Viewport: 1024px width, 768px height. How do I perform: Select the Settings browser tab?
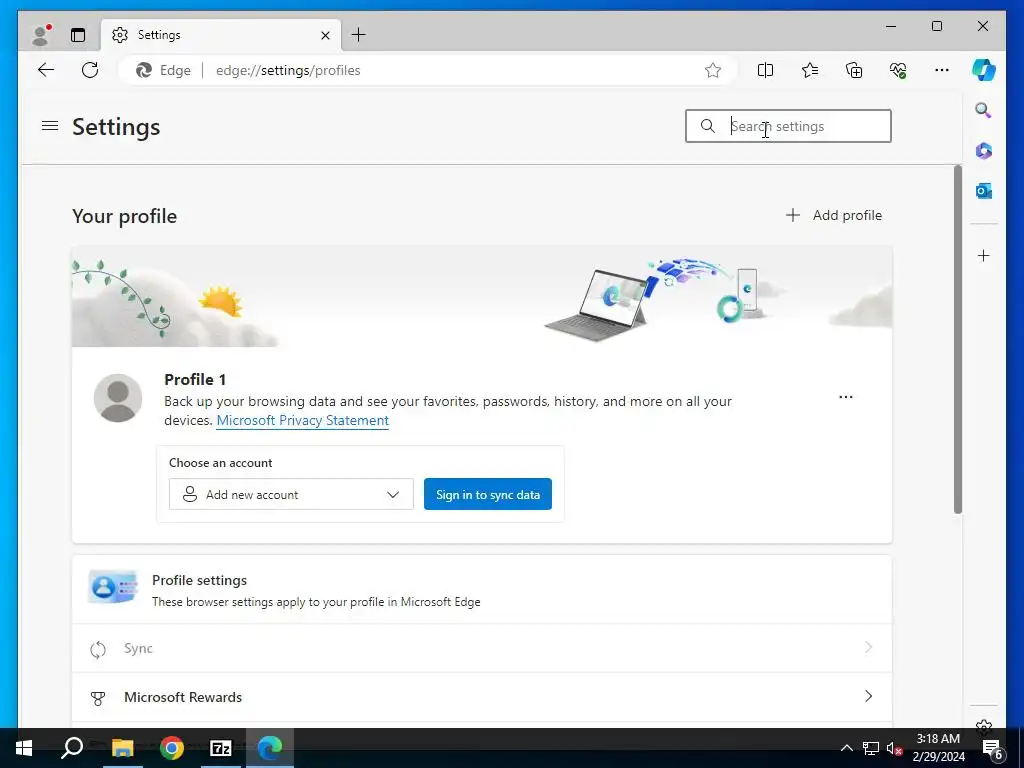222,35
